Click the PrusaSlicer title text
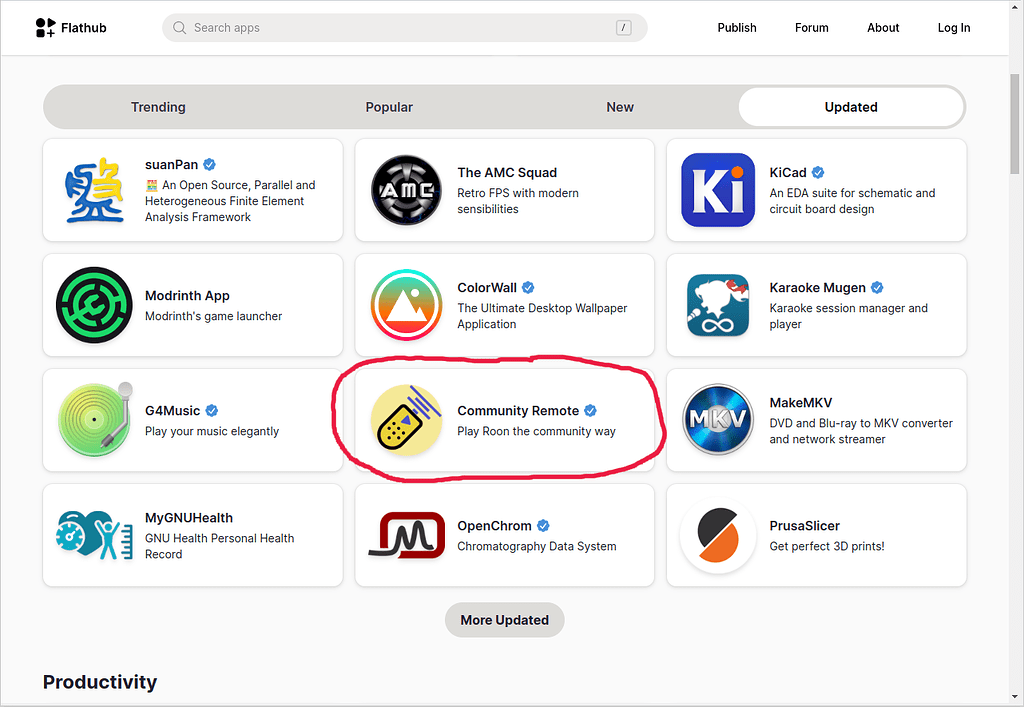1024x707 pixels. pos(805,526)
